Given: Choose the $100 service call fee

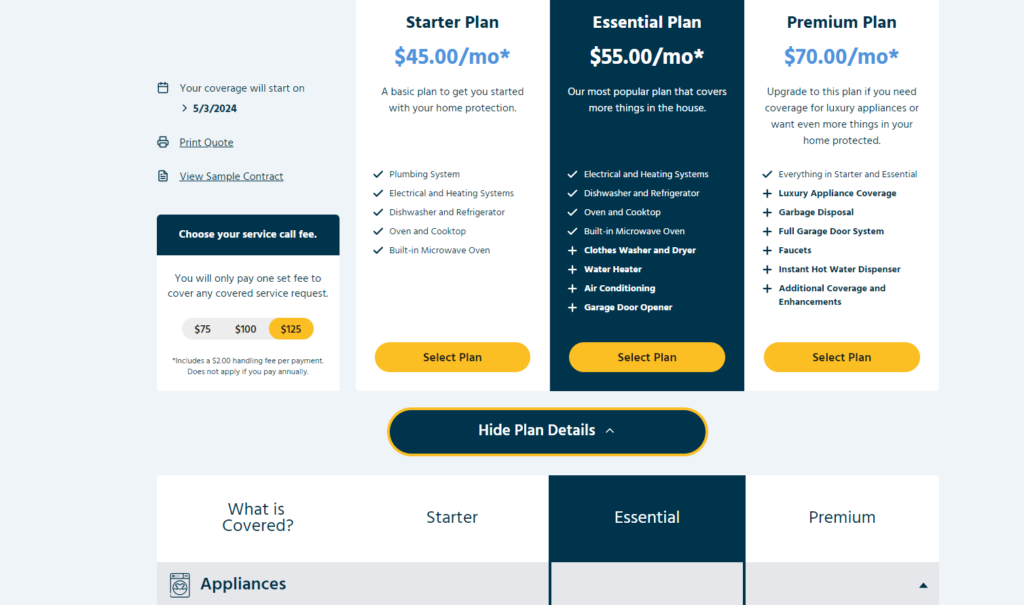Looking at the screenshot, I should [x=245, y=329].
